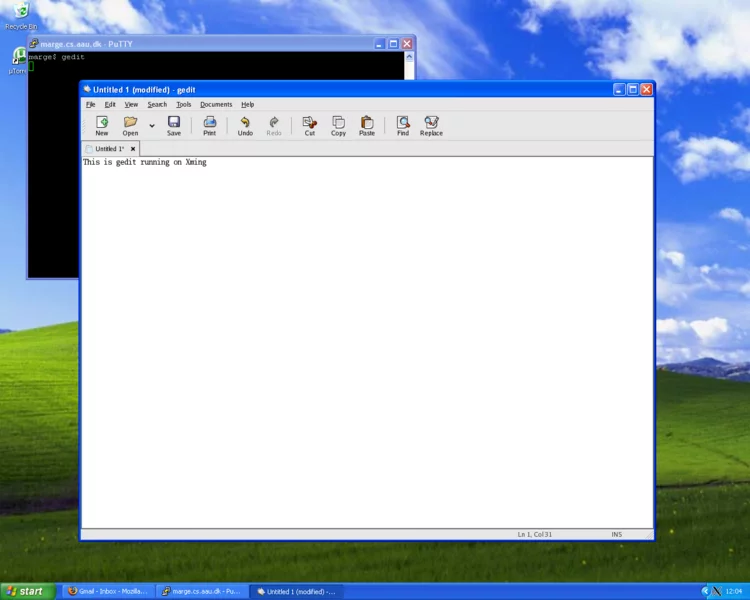The height and width of the screenshot is (600, 750).
Task: Select Untitled 1 gedit taskbar button
Action: [296, 591]
